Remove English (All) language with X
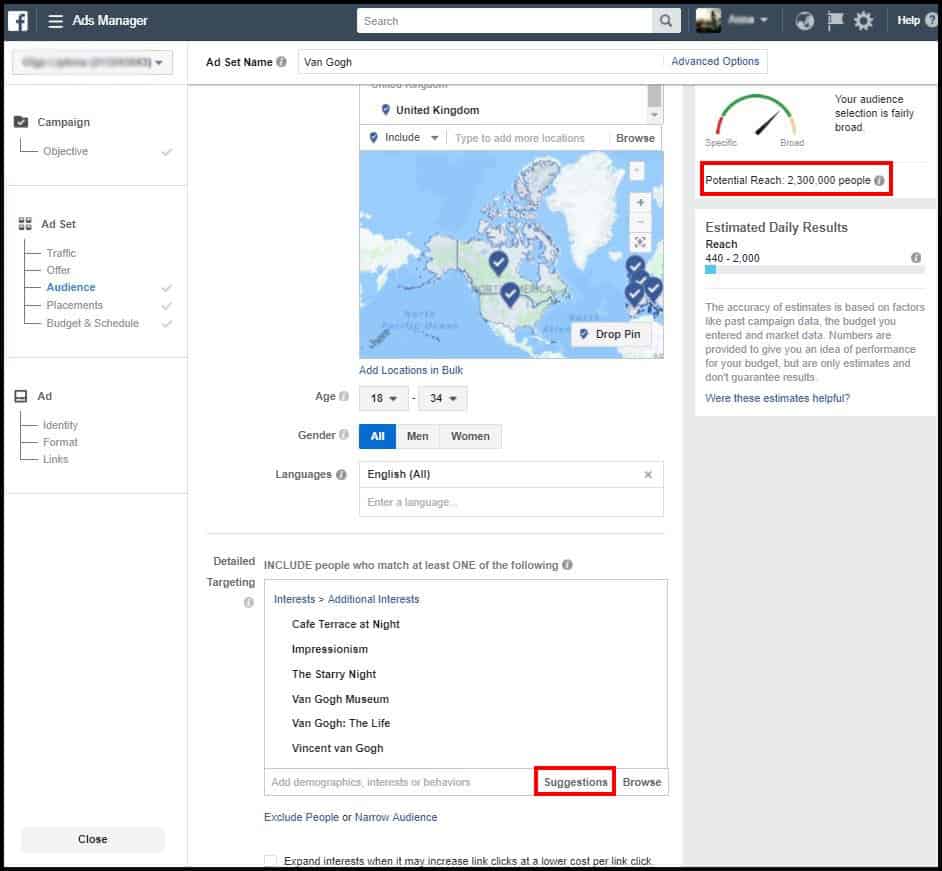Screen dimensions: 942x871 648,475
